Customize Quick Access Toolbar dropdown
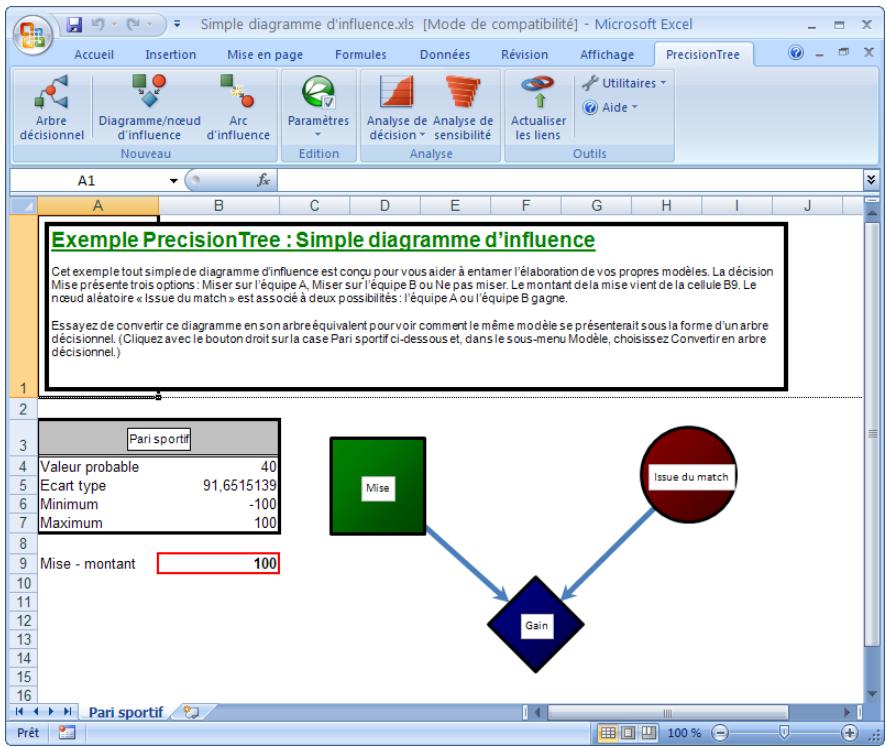Viewport: 887px width, 748px height. (177, 24)
